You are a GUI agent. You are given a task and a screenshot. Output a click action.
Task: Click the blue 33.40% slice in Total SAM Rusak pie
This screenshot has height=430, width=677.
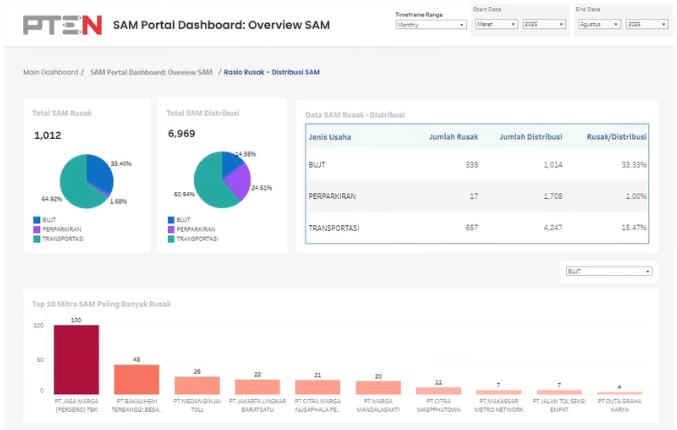click(x=100, y=173)
